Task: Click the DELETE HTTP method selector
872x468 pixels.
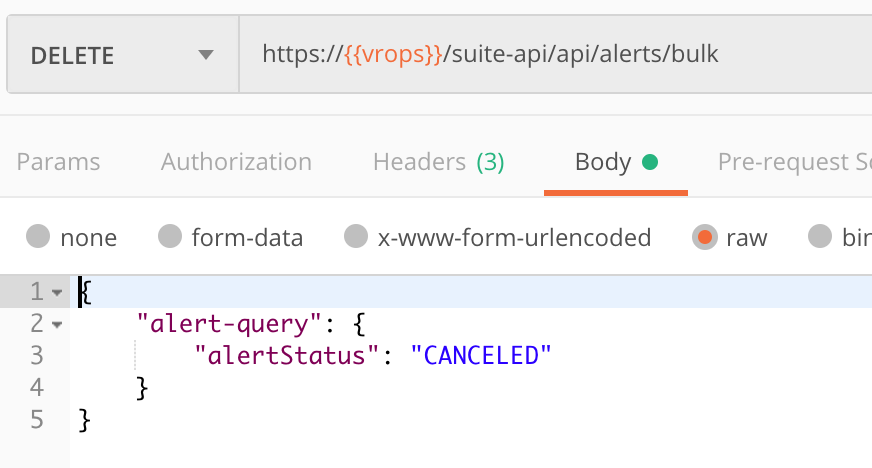Action: pos(123,54)
